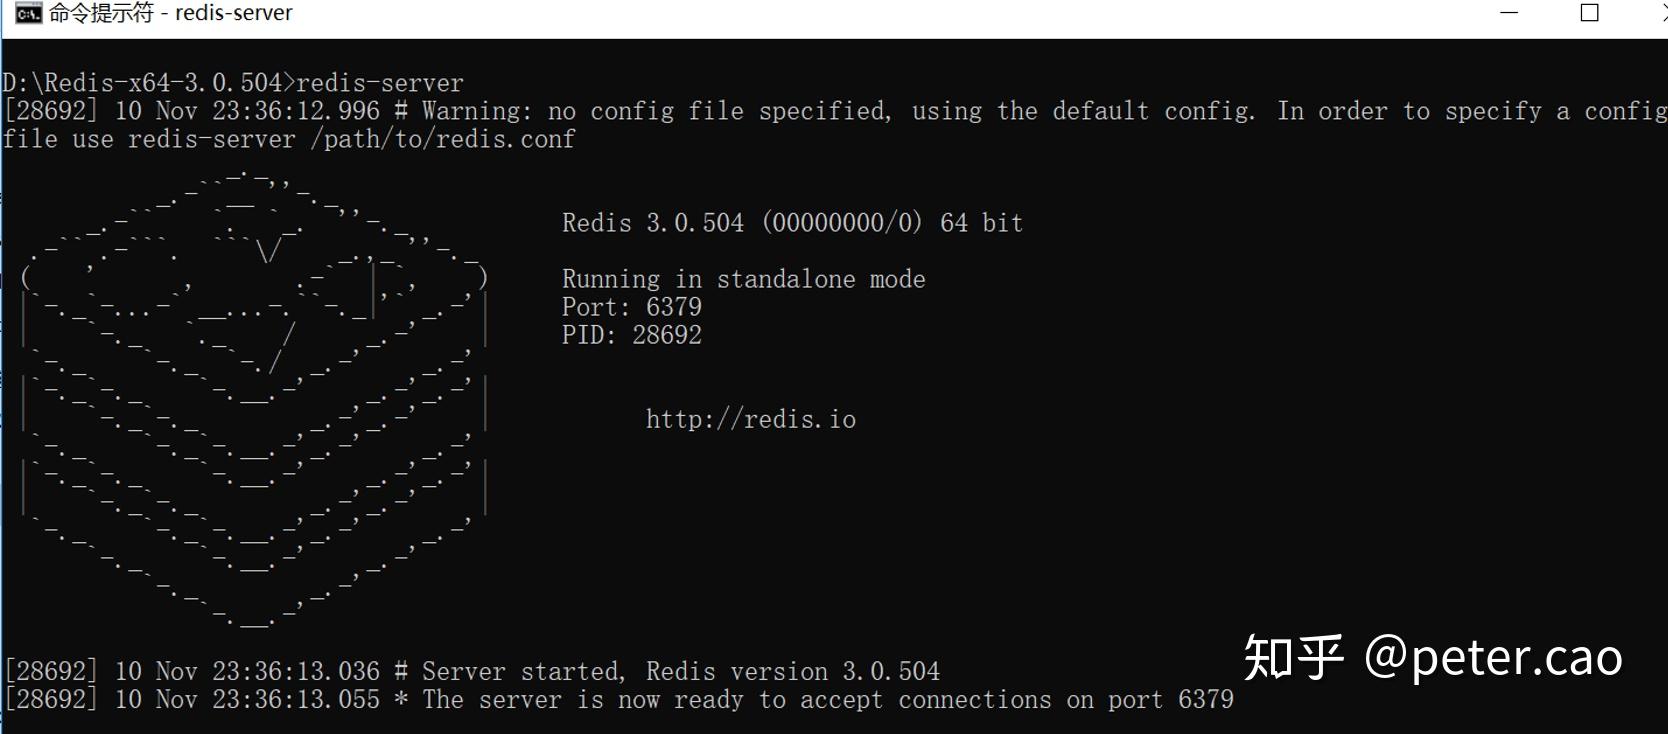Click the /path/to/redis.conf path text
The image size is (1668, 734).
coord(442,139)
